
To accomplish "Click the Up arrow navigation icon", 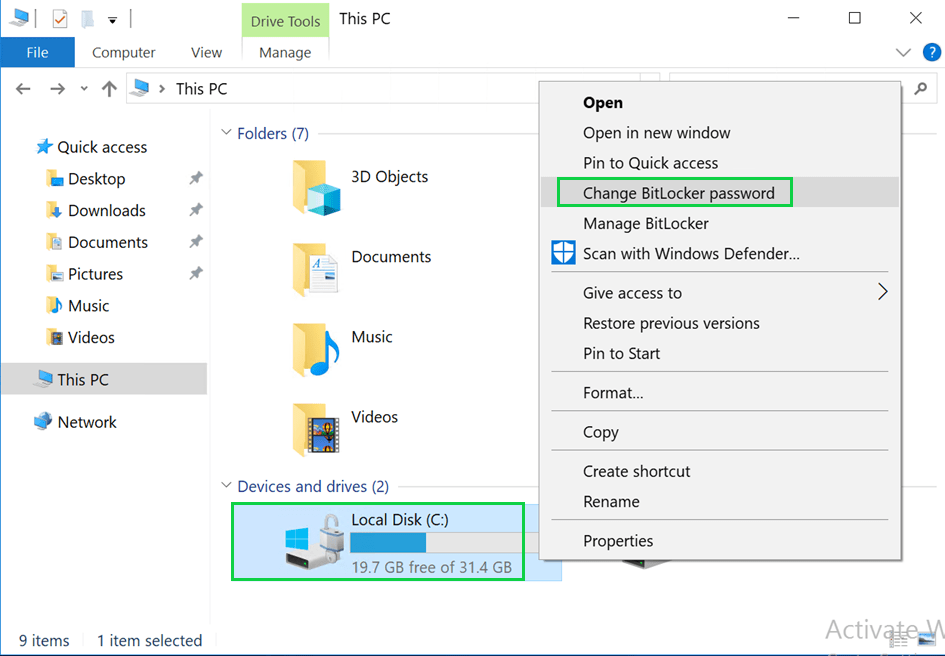I will [x=109, y=89].
